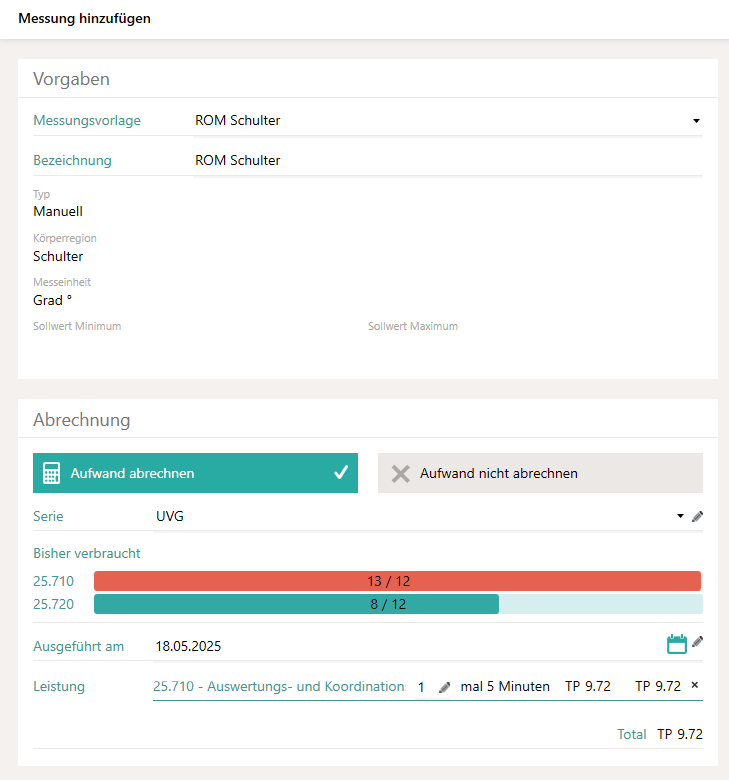Click the calculator icon on Aufwand abrechnen
Screen dimensions: 729x780
click(52, 473)
